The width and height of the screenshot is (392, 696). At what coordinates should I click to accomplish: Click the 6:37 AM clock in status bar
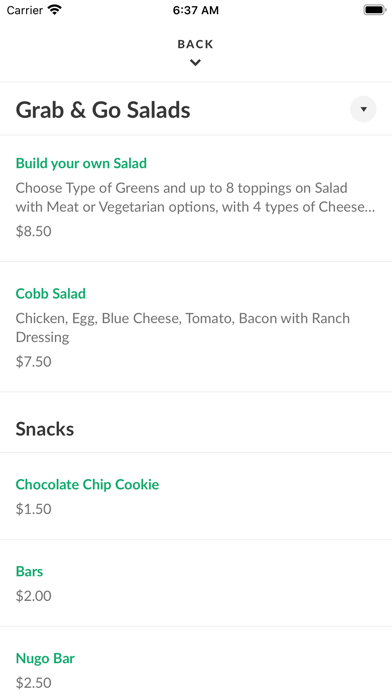click(196, 10)
